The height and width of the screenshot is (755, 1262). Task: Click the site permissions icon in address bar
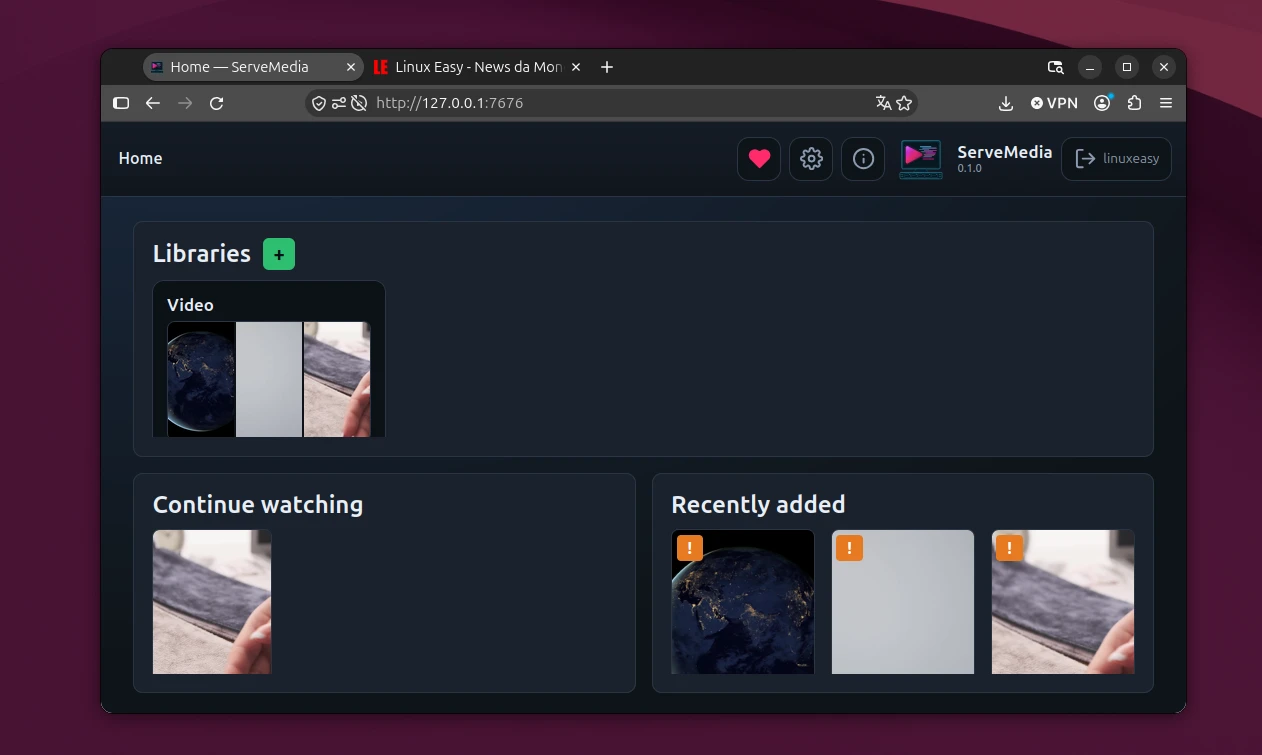pyautogui.click(x=339, y=103)
